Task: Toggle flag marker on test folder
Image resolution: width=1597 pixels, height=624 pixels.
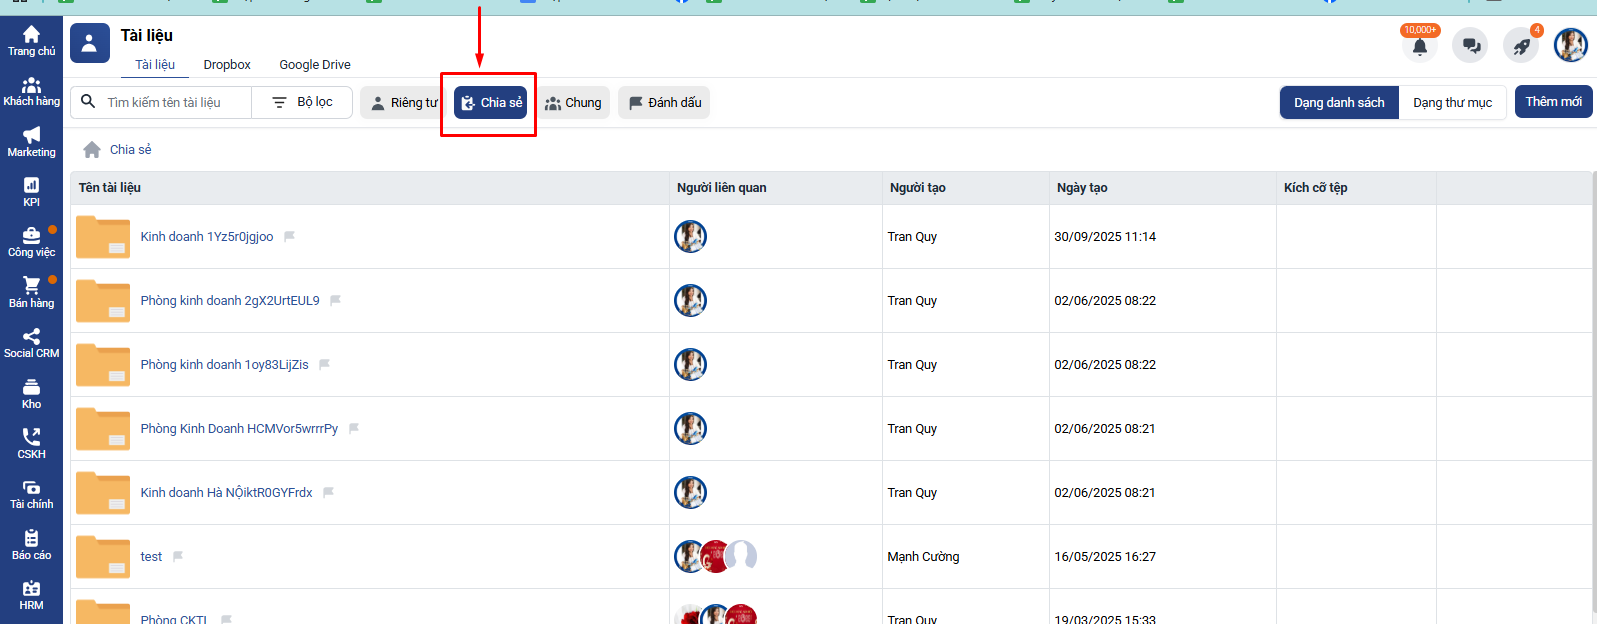Action: tap(178, 557)
